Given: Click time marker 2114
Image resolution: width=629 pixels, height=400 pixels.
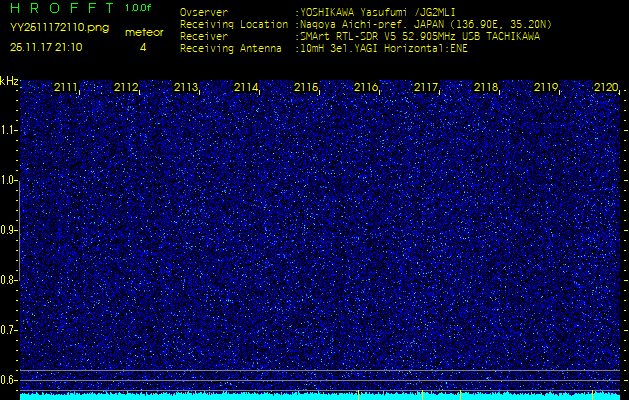Looking at the screenshot, I should coord(246,87).
